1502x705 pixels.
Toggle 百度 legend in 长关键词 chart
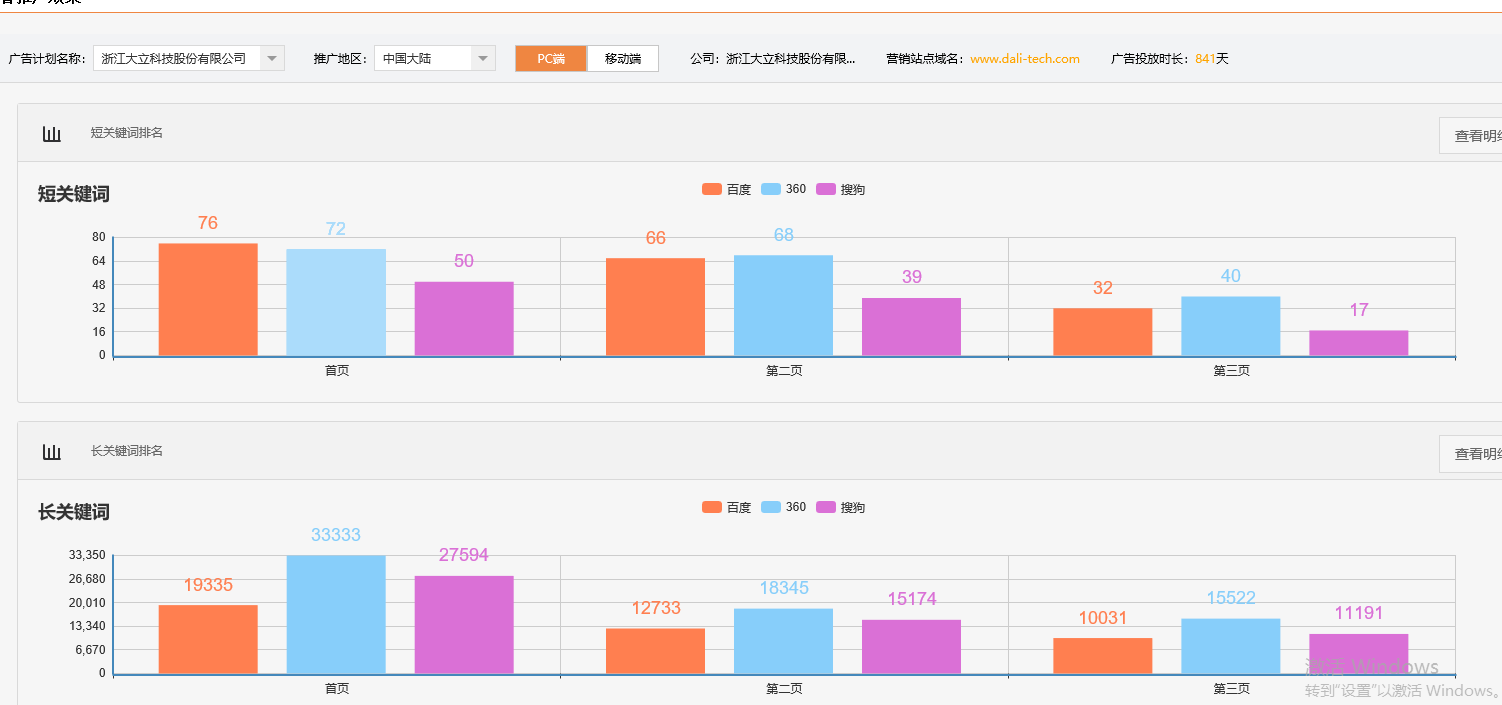point(727,508)
